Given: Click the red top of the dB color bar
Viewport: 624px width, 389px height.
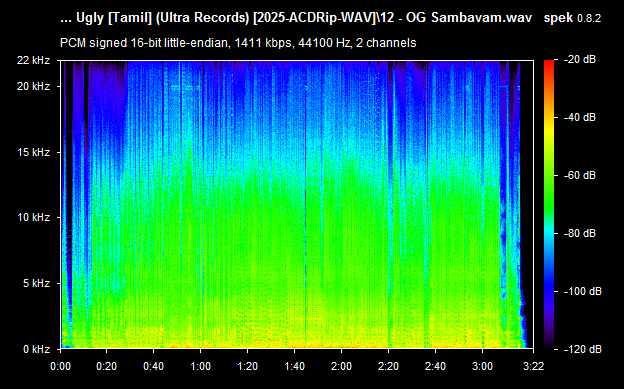Looking at the screenshot, I should 549,64.
